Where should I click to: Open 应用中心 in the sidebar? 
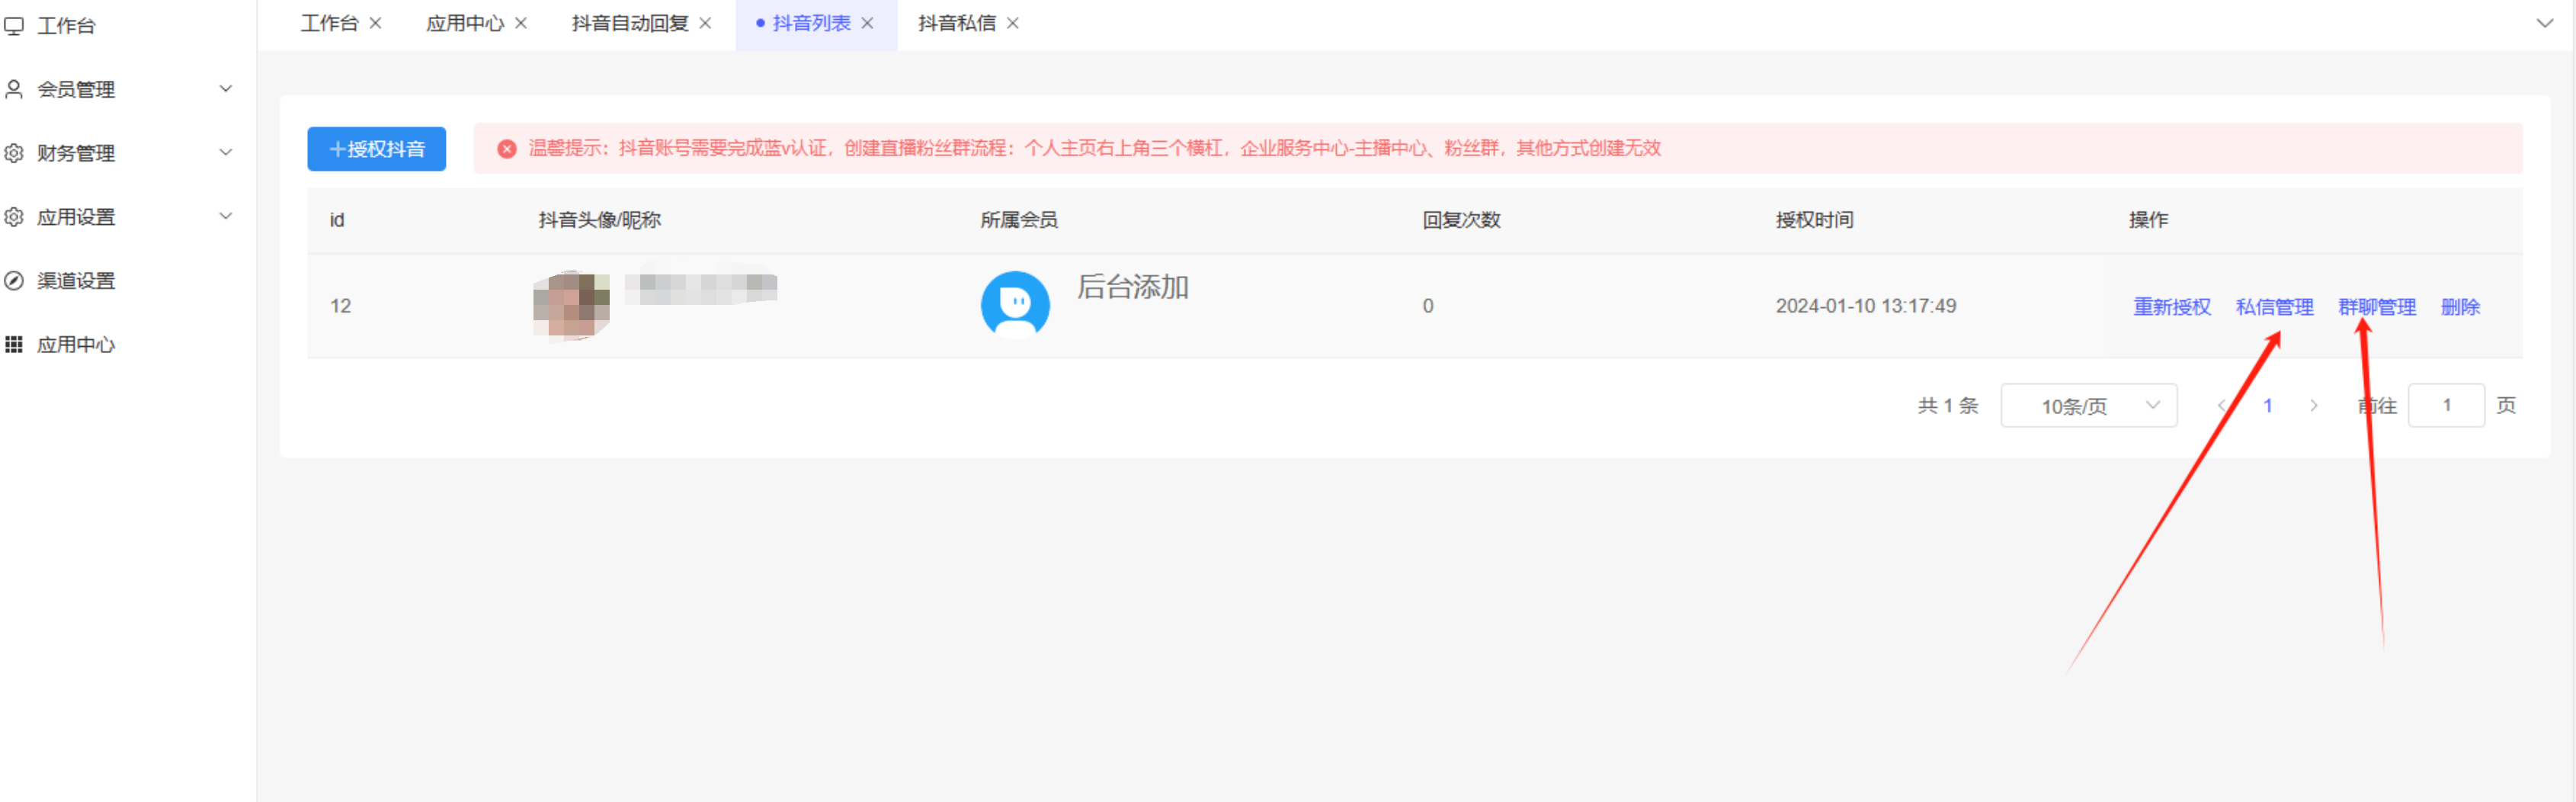point(76,345)
